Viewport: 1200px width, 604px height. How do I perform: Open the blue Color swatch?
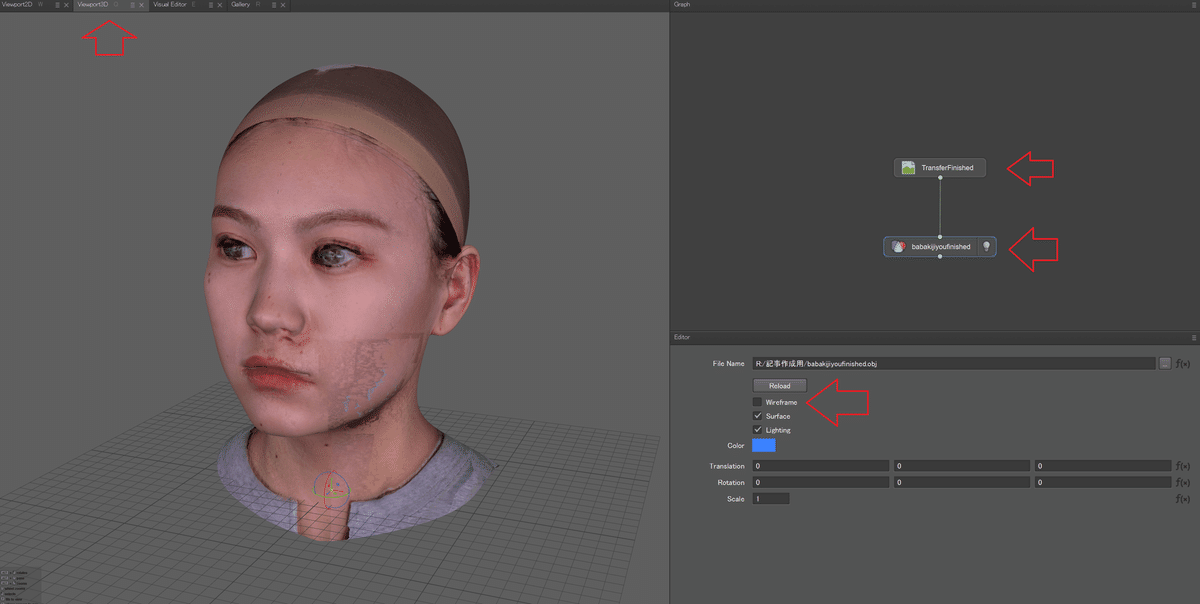(x=763, y=445)
